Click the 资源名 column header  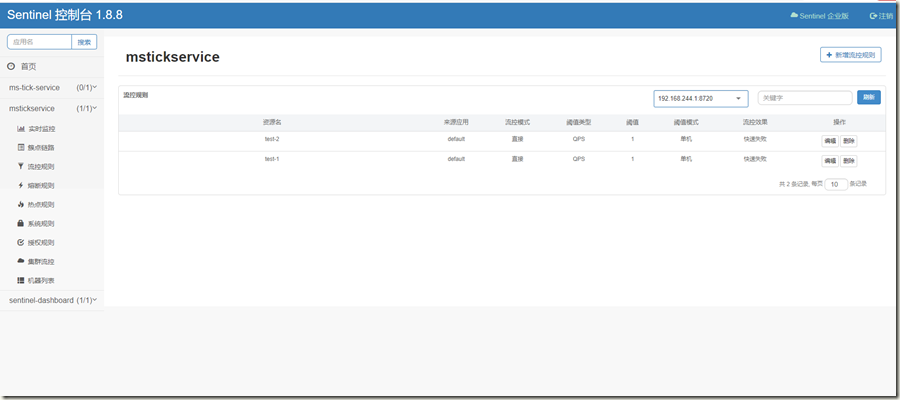[271, 122]
